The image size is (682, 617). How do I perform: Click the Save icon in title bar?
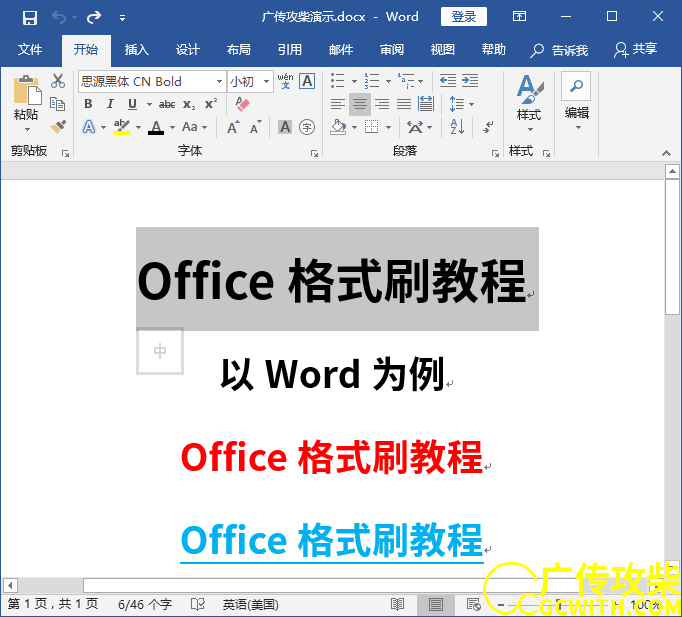point(30,18)
